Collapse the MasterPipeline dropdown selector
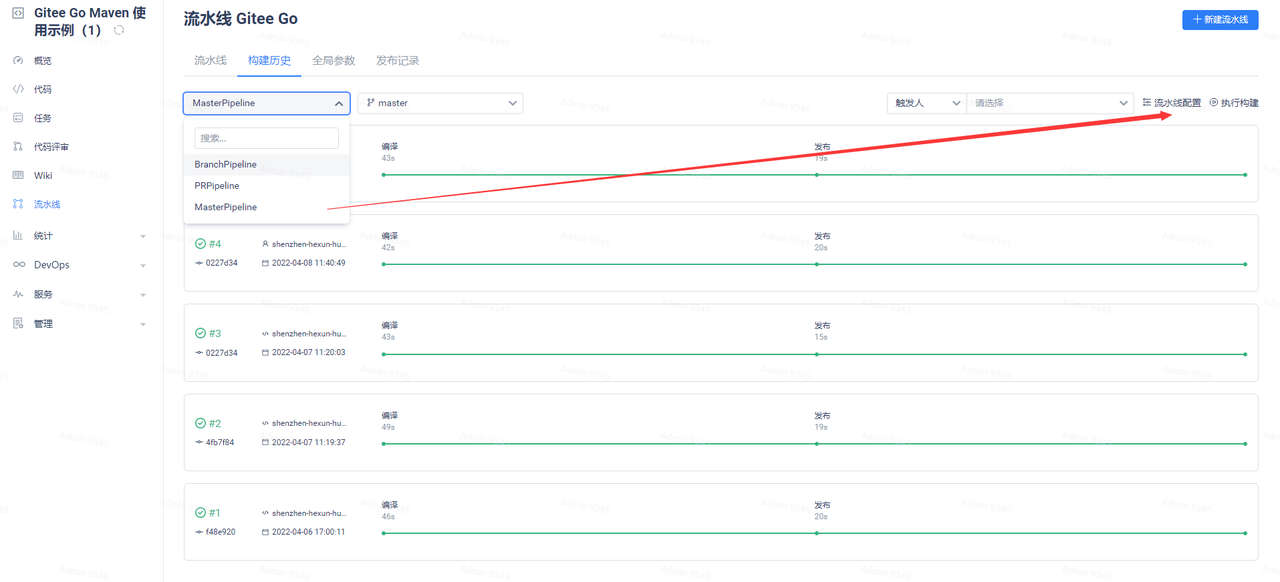1280x582 pixels. (266, 103)
